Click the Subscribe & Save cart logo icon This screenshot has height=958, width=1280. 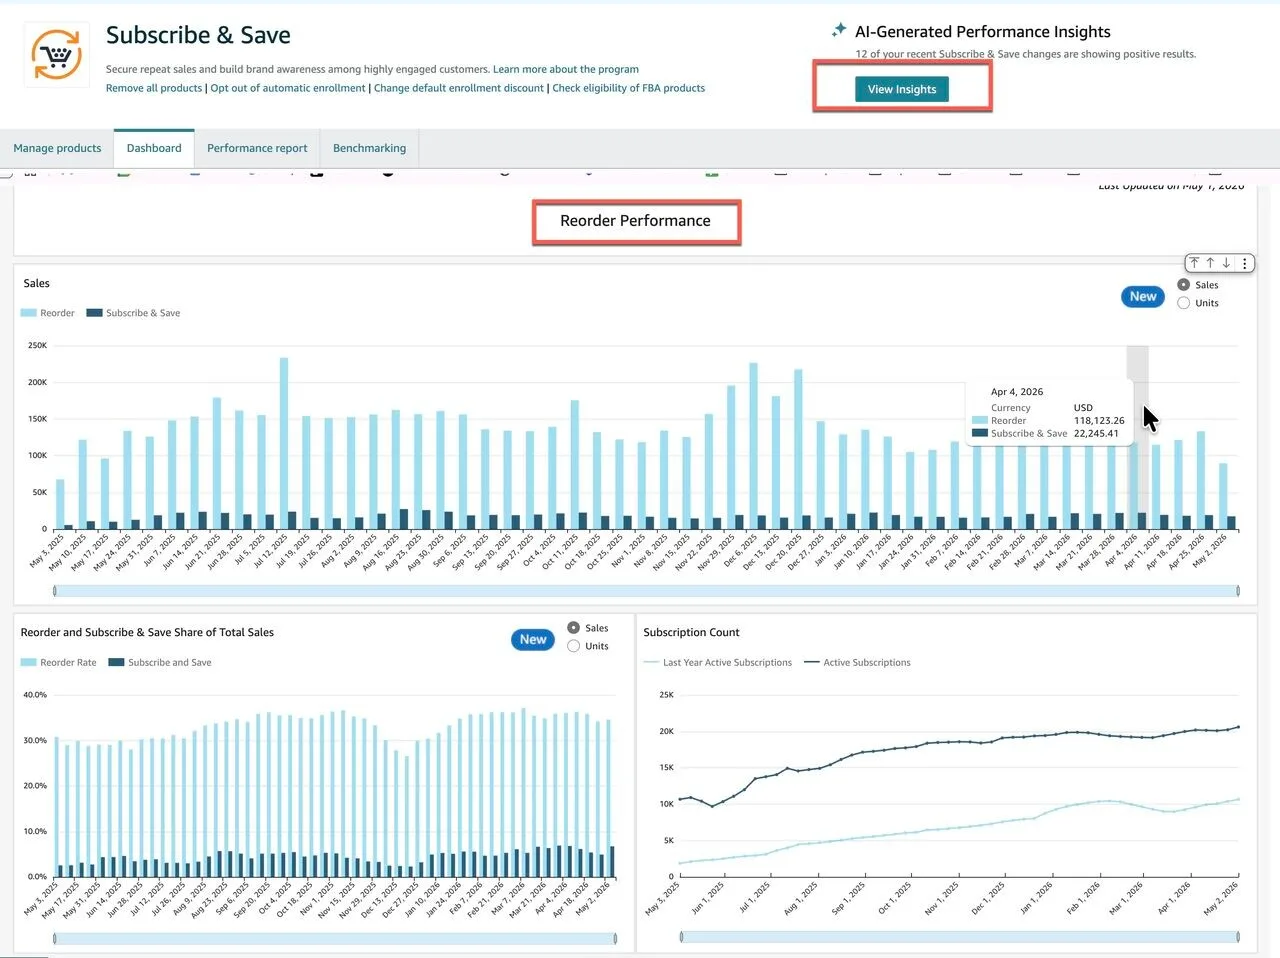click(x=56, y=54)
